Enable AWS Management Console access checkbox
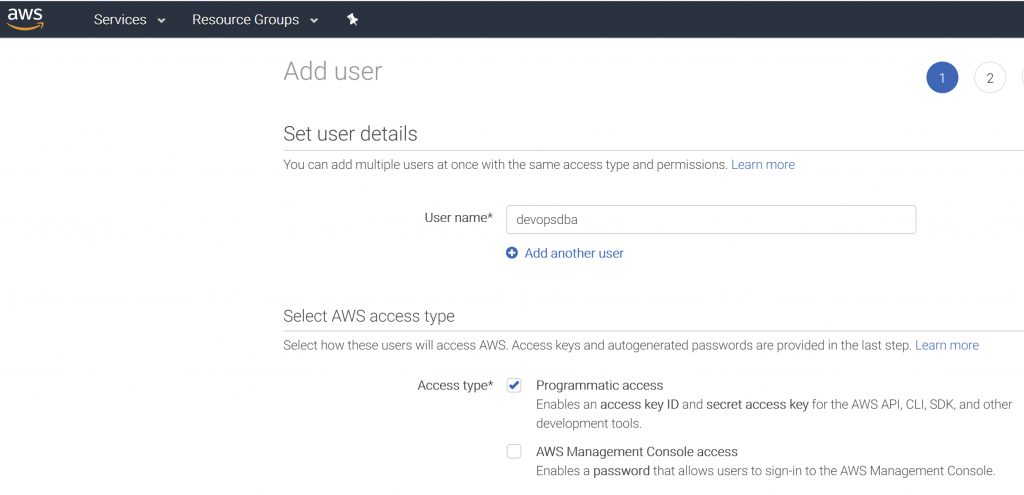Viewport: 1024px width, 495px height. pos(514,451)
